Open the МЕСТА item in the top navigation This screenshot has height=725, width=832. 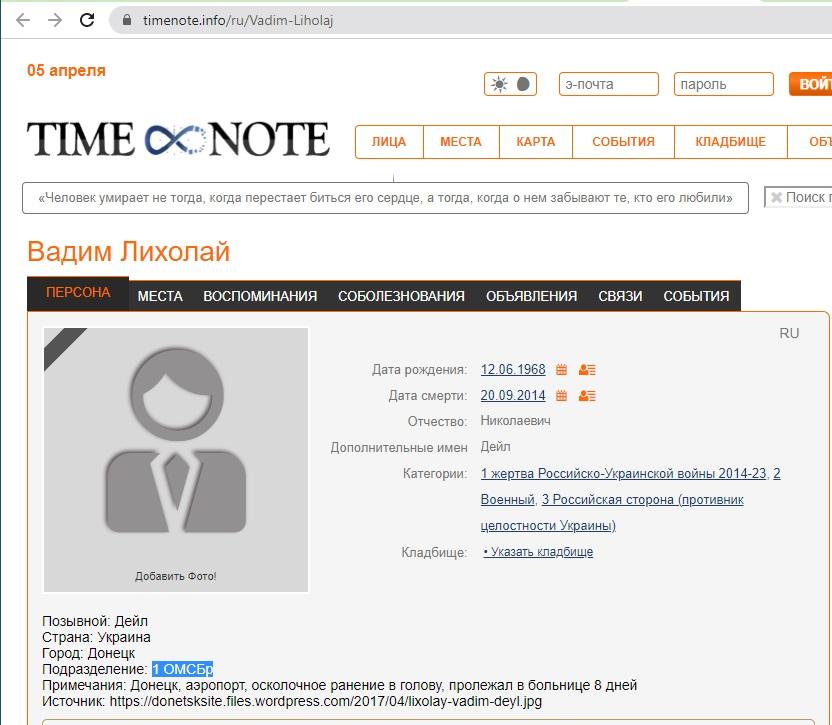(x=461, y=142)
